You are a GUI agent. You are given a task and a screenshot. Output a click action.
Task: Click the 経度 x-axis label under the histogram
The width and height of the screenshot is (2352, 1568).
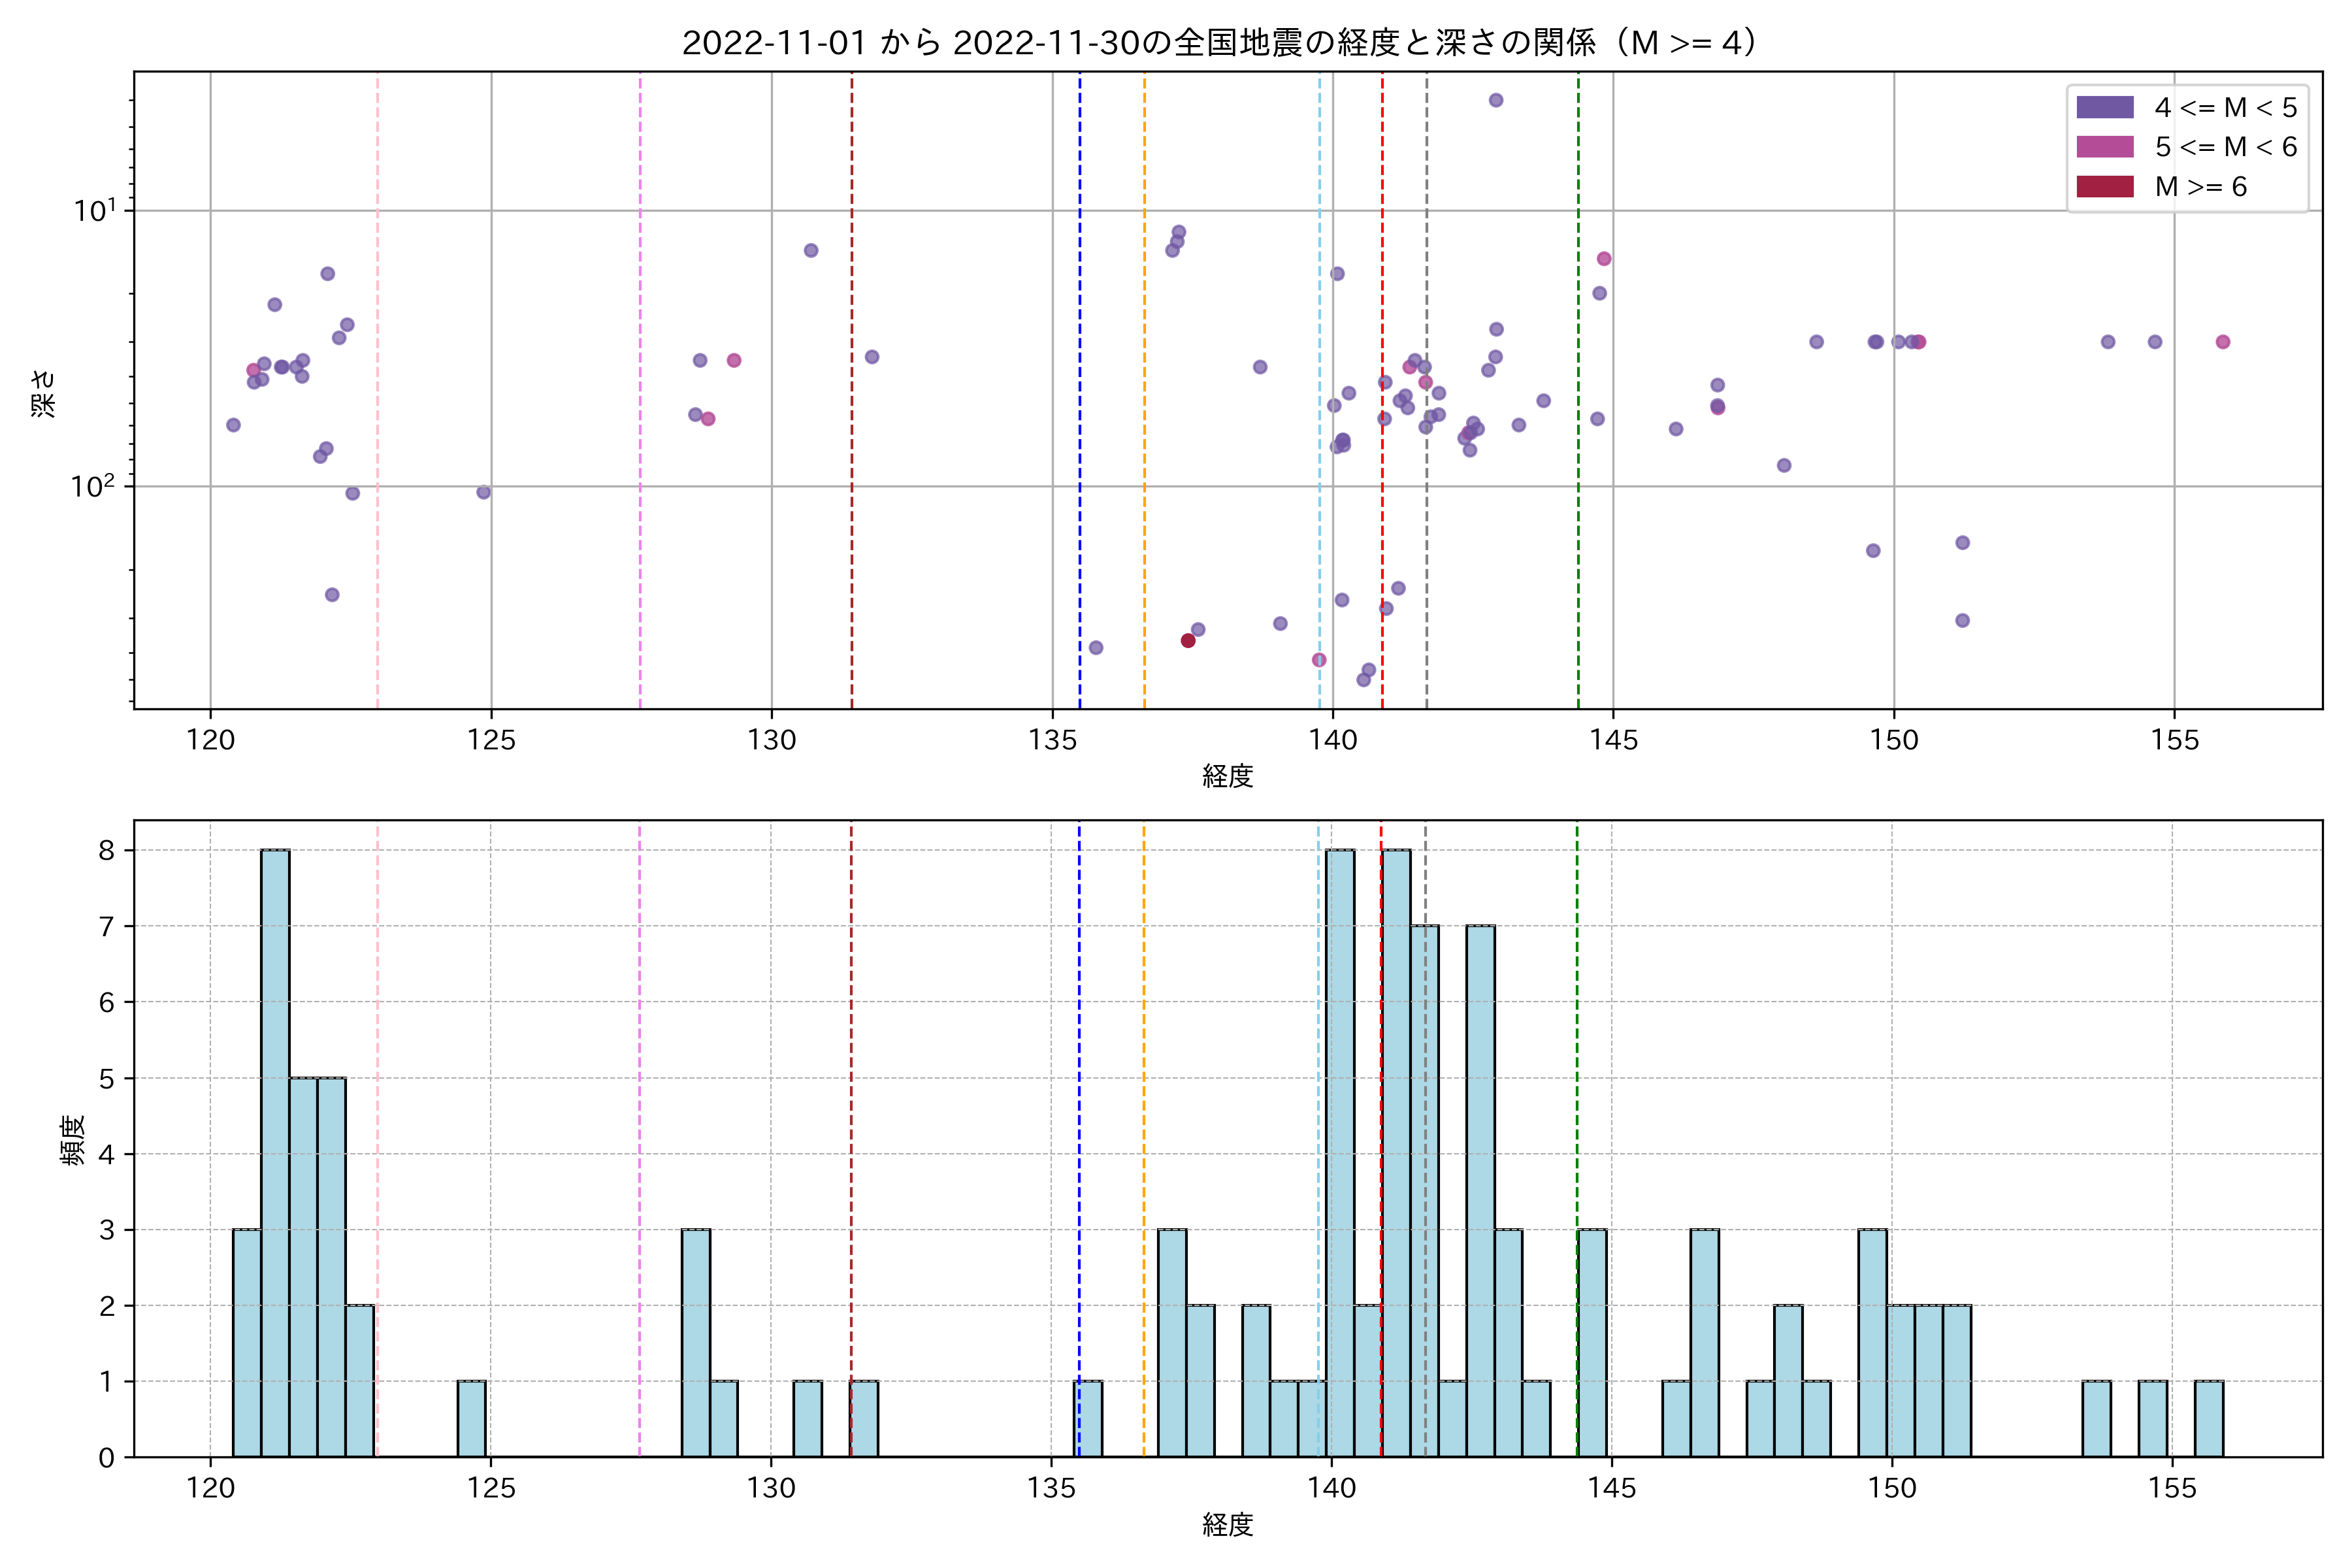click(1227, 1524)
